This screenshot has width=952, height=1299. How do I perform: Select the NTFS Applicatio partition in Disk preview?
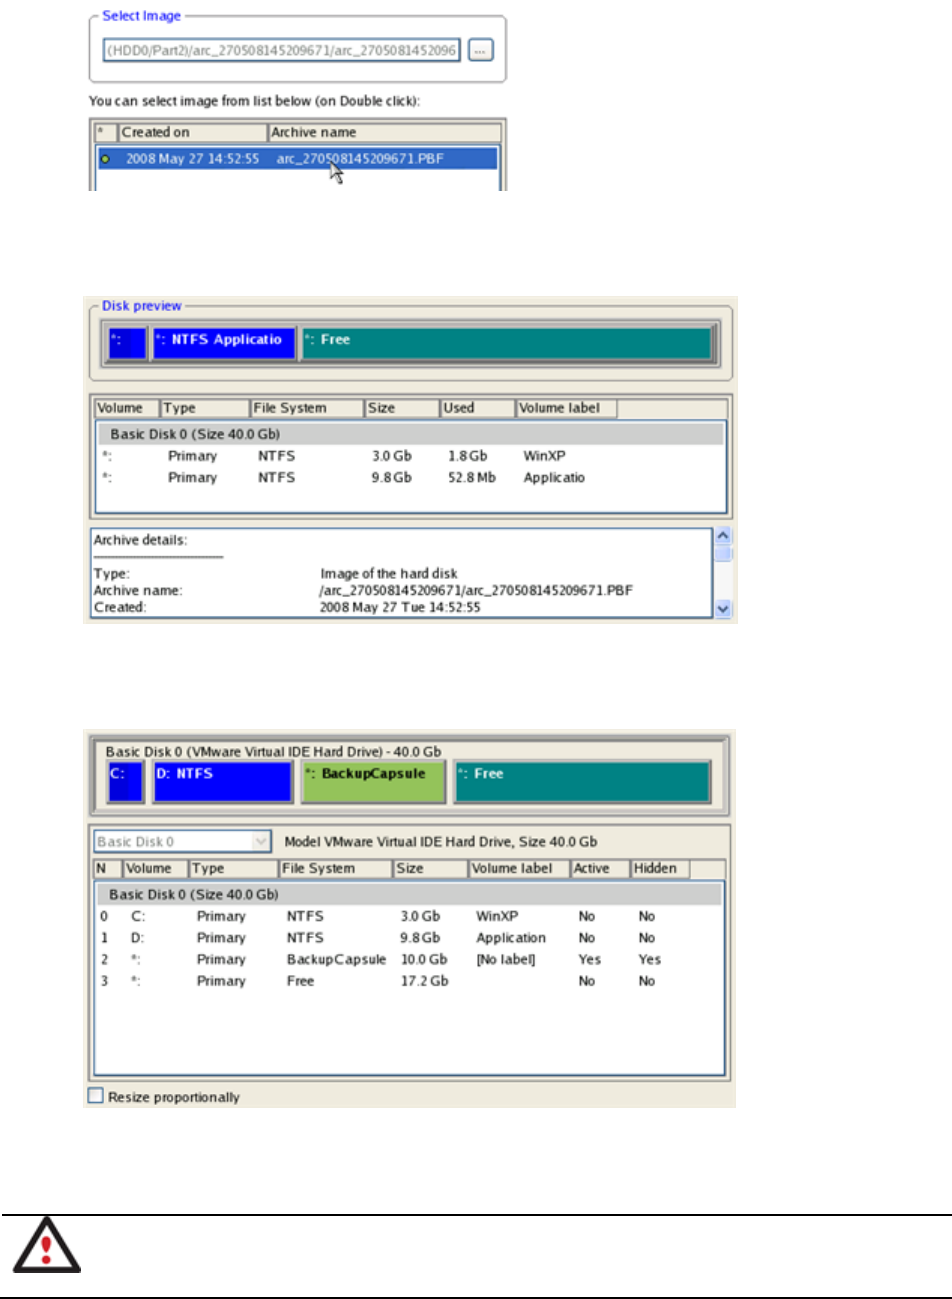tap(225, 343)
